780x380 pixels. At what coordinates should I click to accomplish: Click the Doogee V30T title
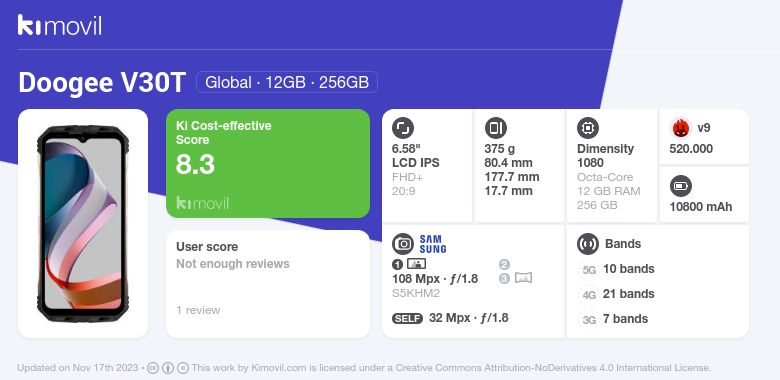tap(102, 83)
